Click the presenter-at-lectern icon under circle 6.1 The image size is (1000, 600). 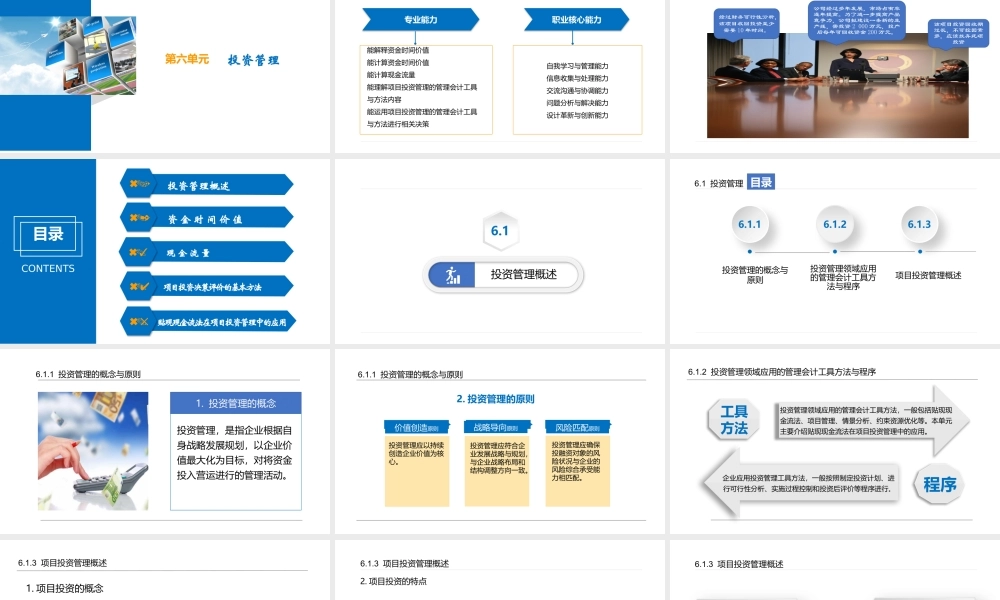point(450,272)
